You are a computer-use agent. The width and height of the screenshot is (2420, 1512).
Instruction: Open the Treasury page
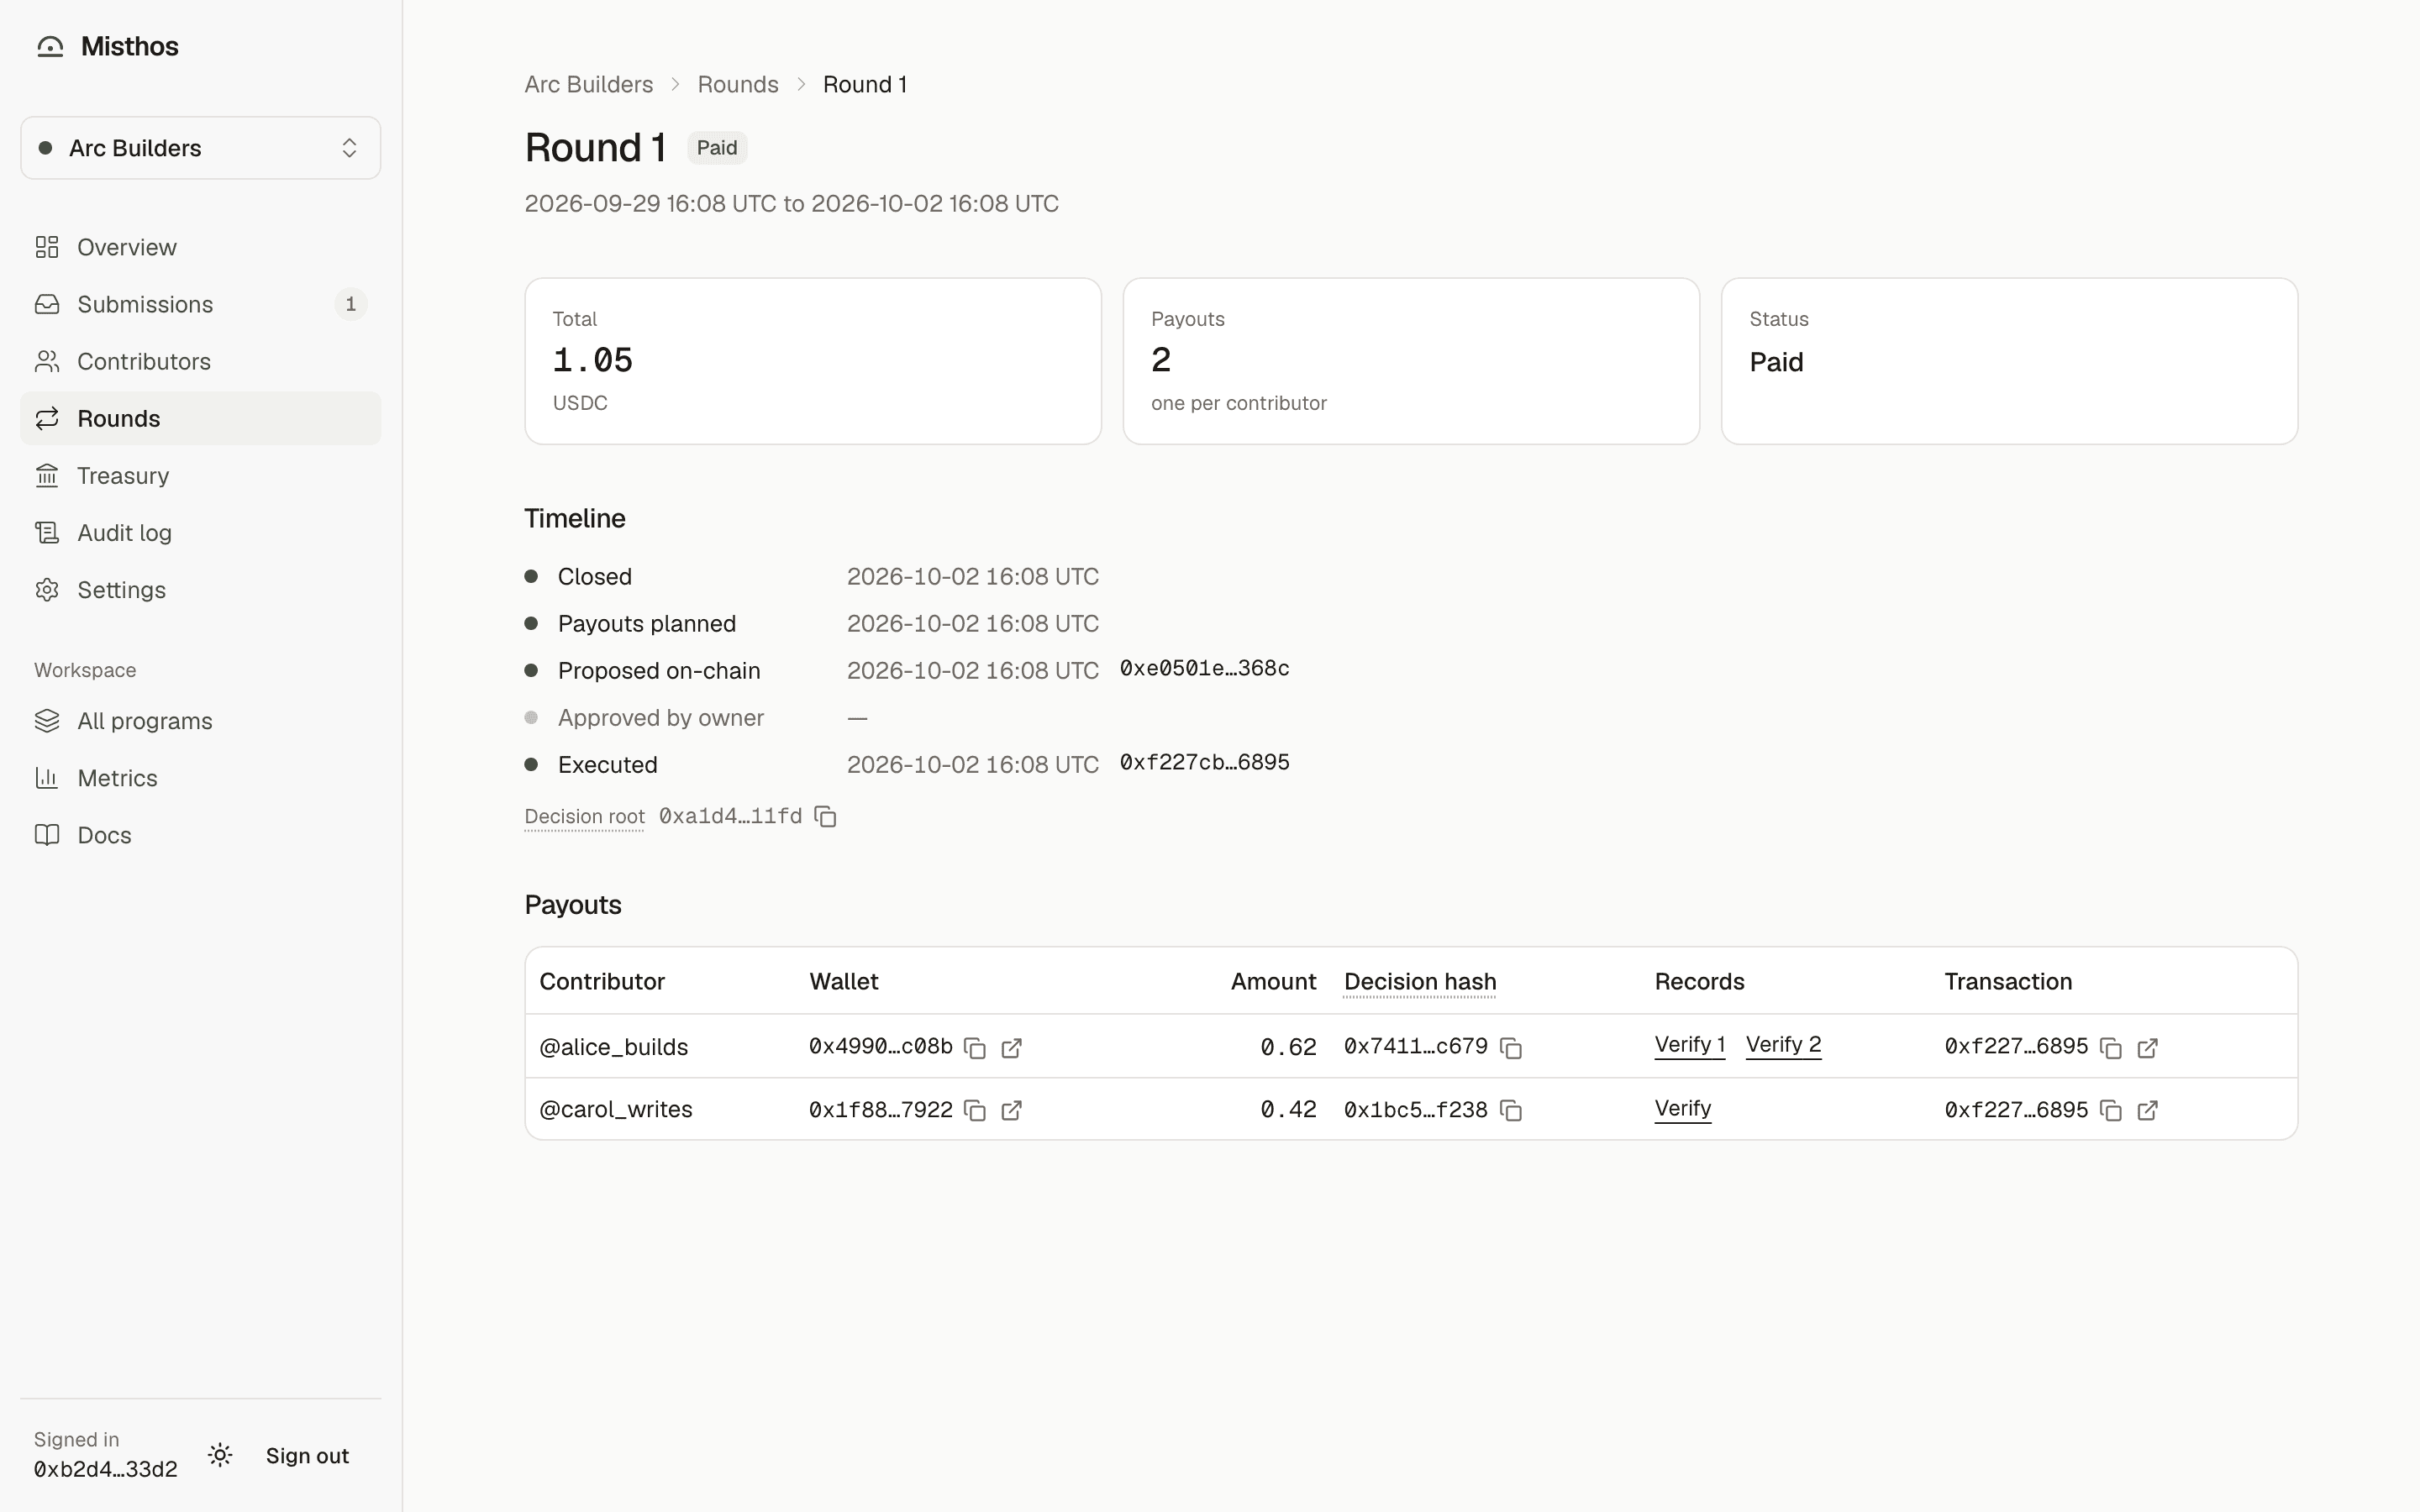(200, 475)
